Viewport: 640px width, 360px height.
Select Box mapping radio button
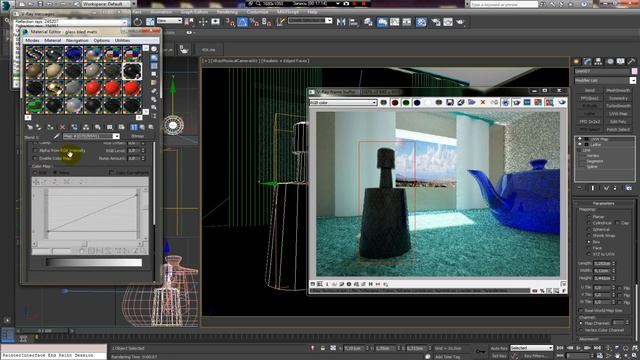click(589, 242)
